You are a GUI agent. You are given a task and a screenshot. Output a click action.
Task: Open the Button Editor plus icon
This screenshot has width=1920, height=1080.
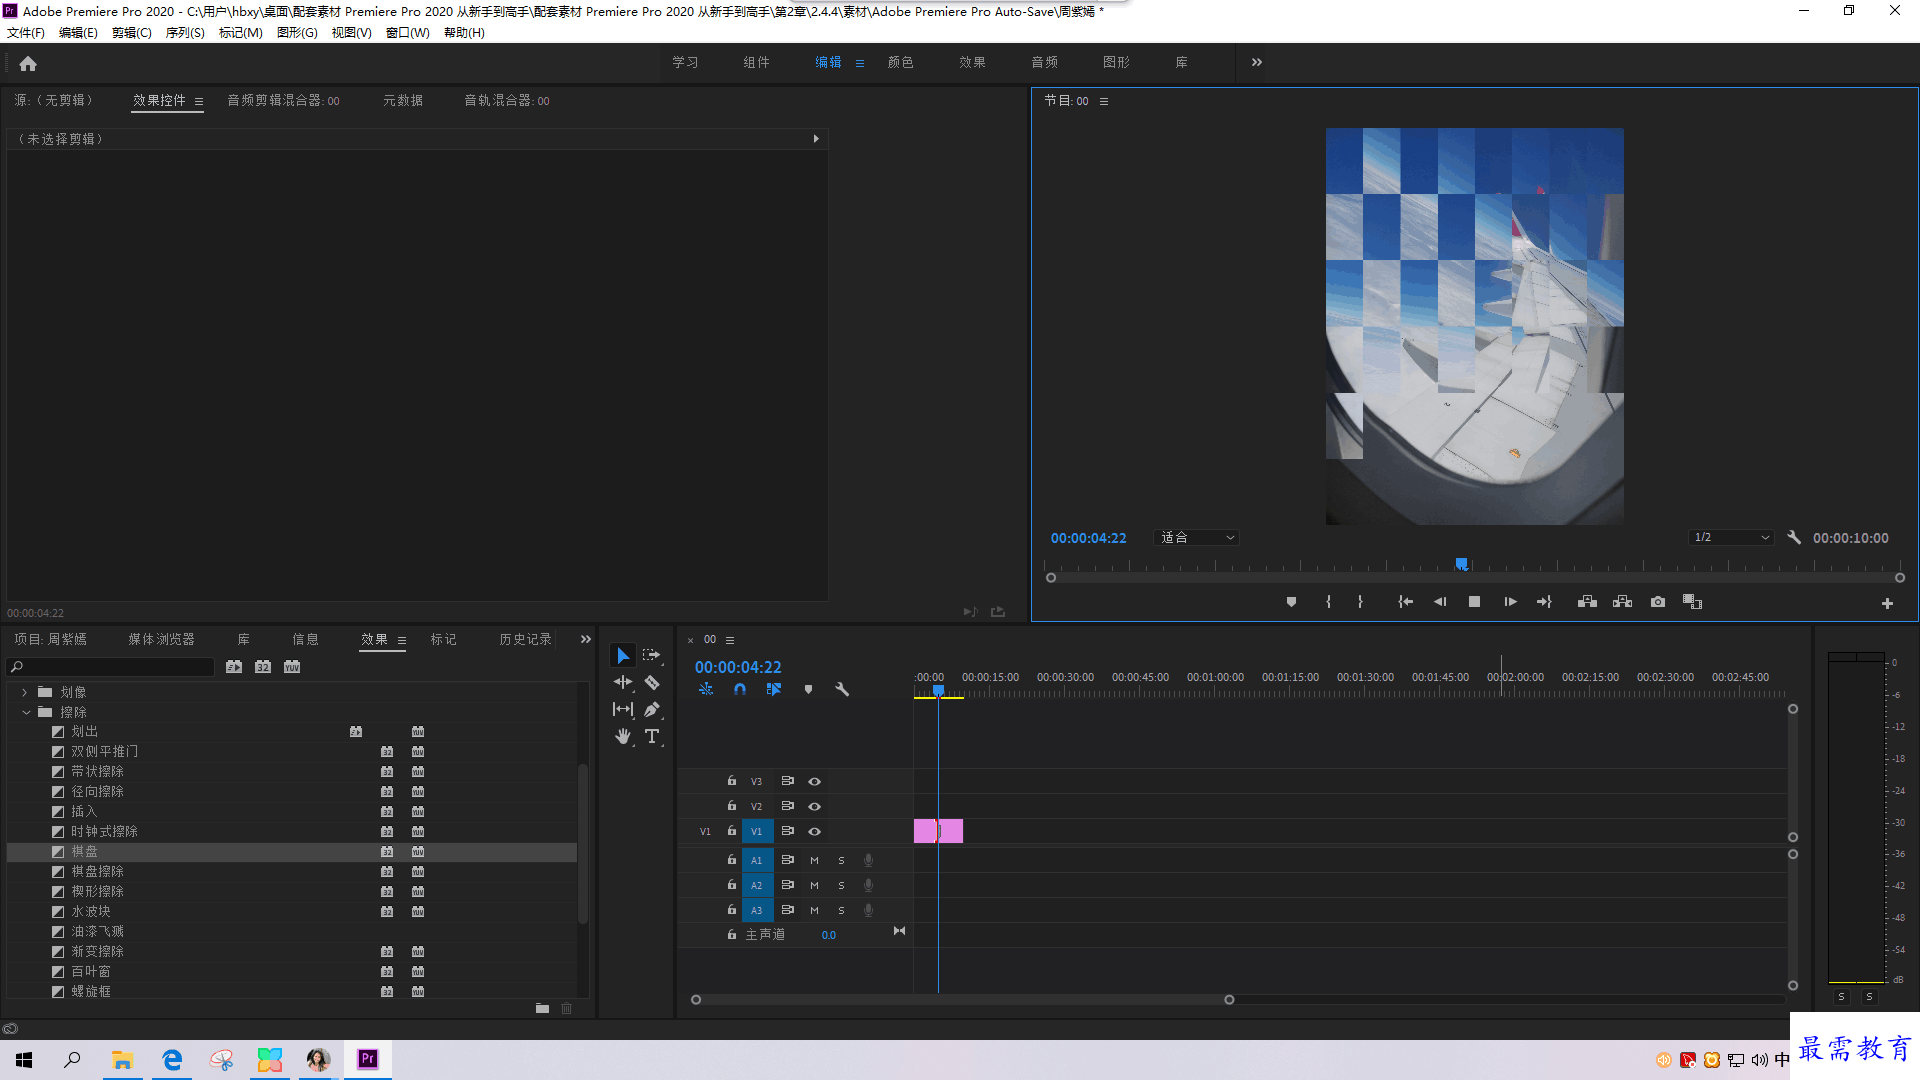tap(1887, 603)
